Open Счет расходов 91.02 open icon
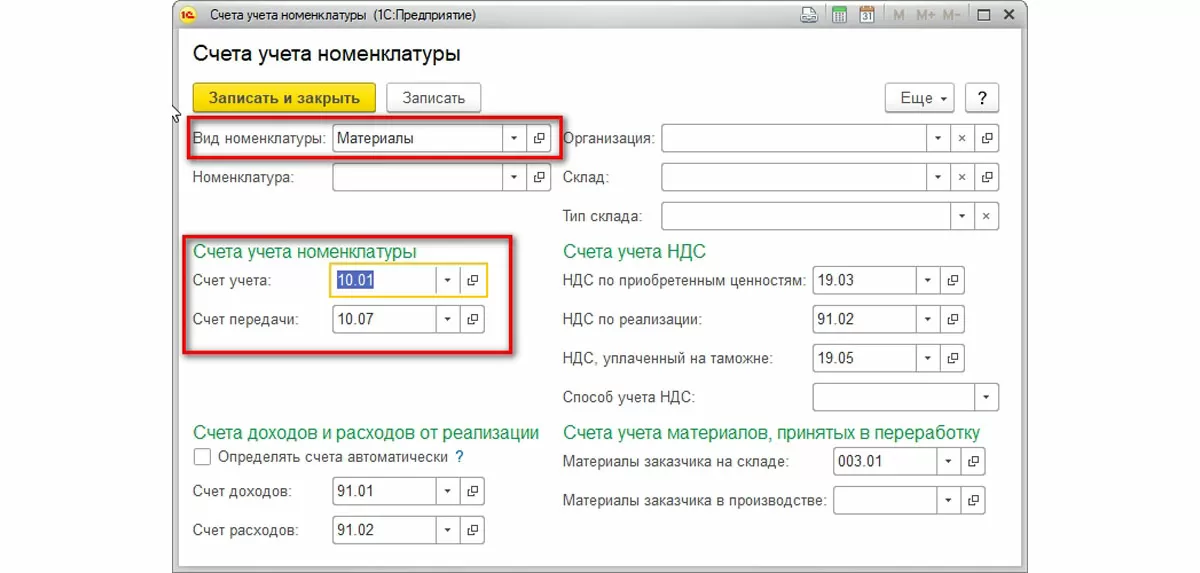This screenshot has width=1200, height=573. point(473,530)
